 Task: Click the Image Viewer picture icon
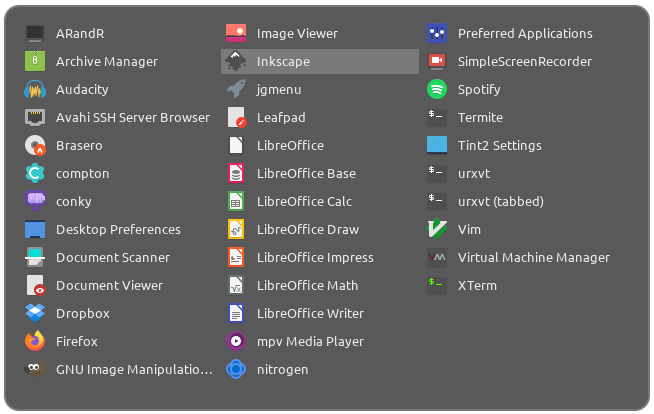click(236, 33)
